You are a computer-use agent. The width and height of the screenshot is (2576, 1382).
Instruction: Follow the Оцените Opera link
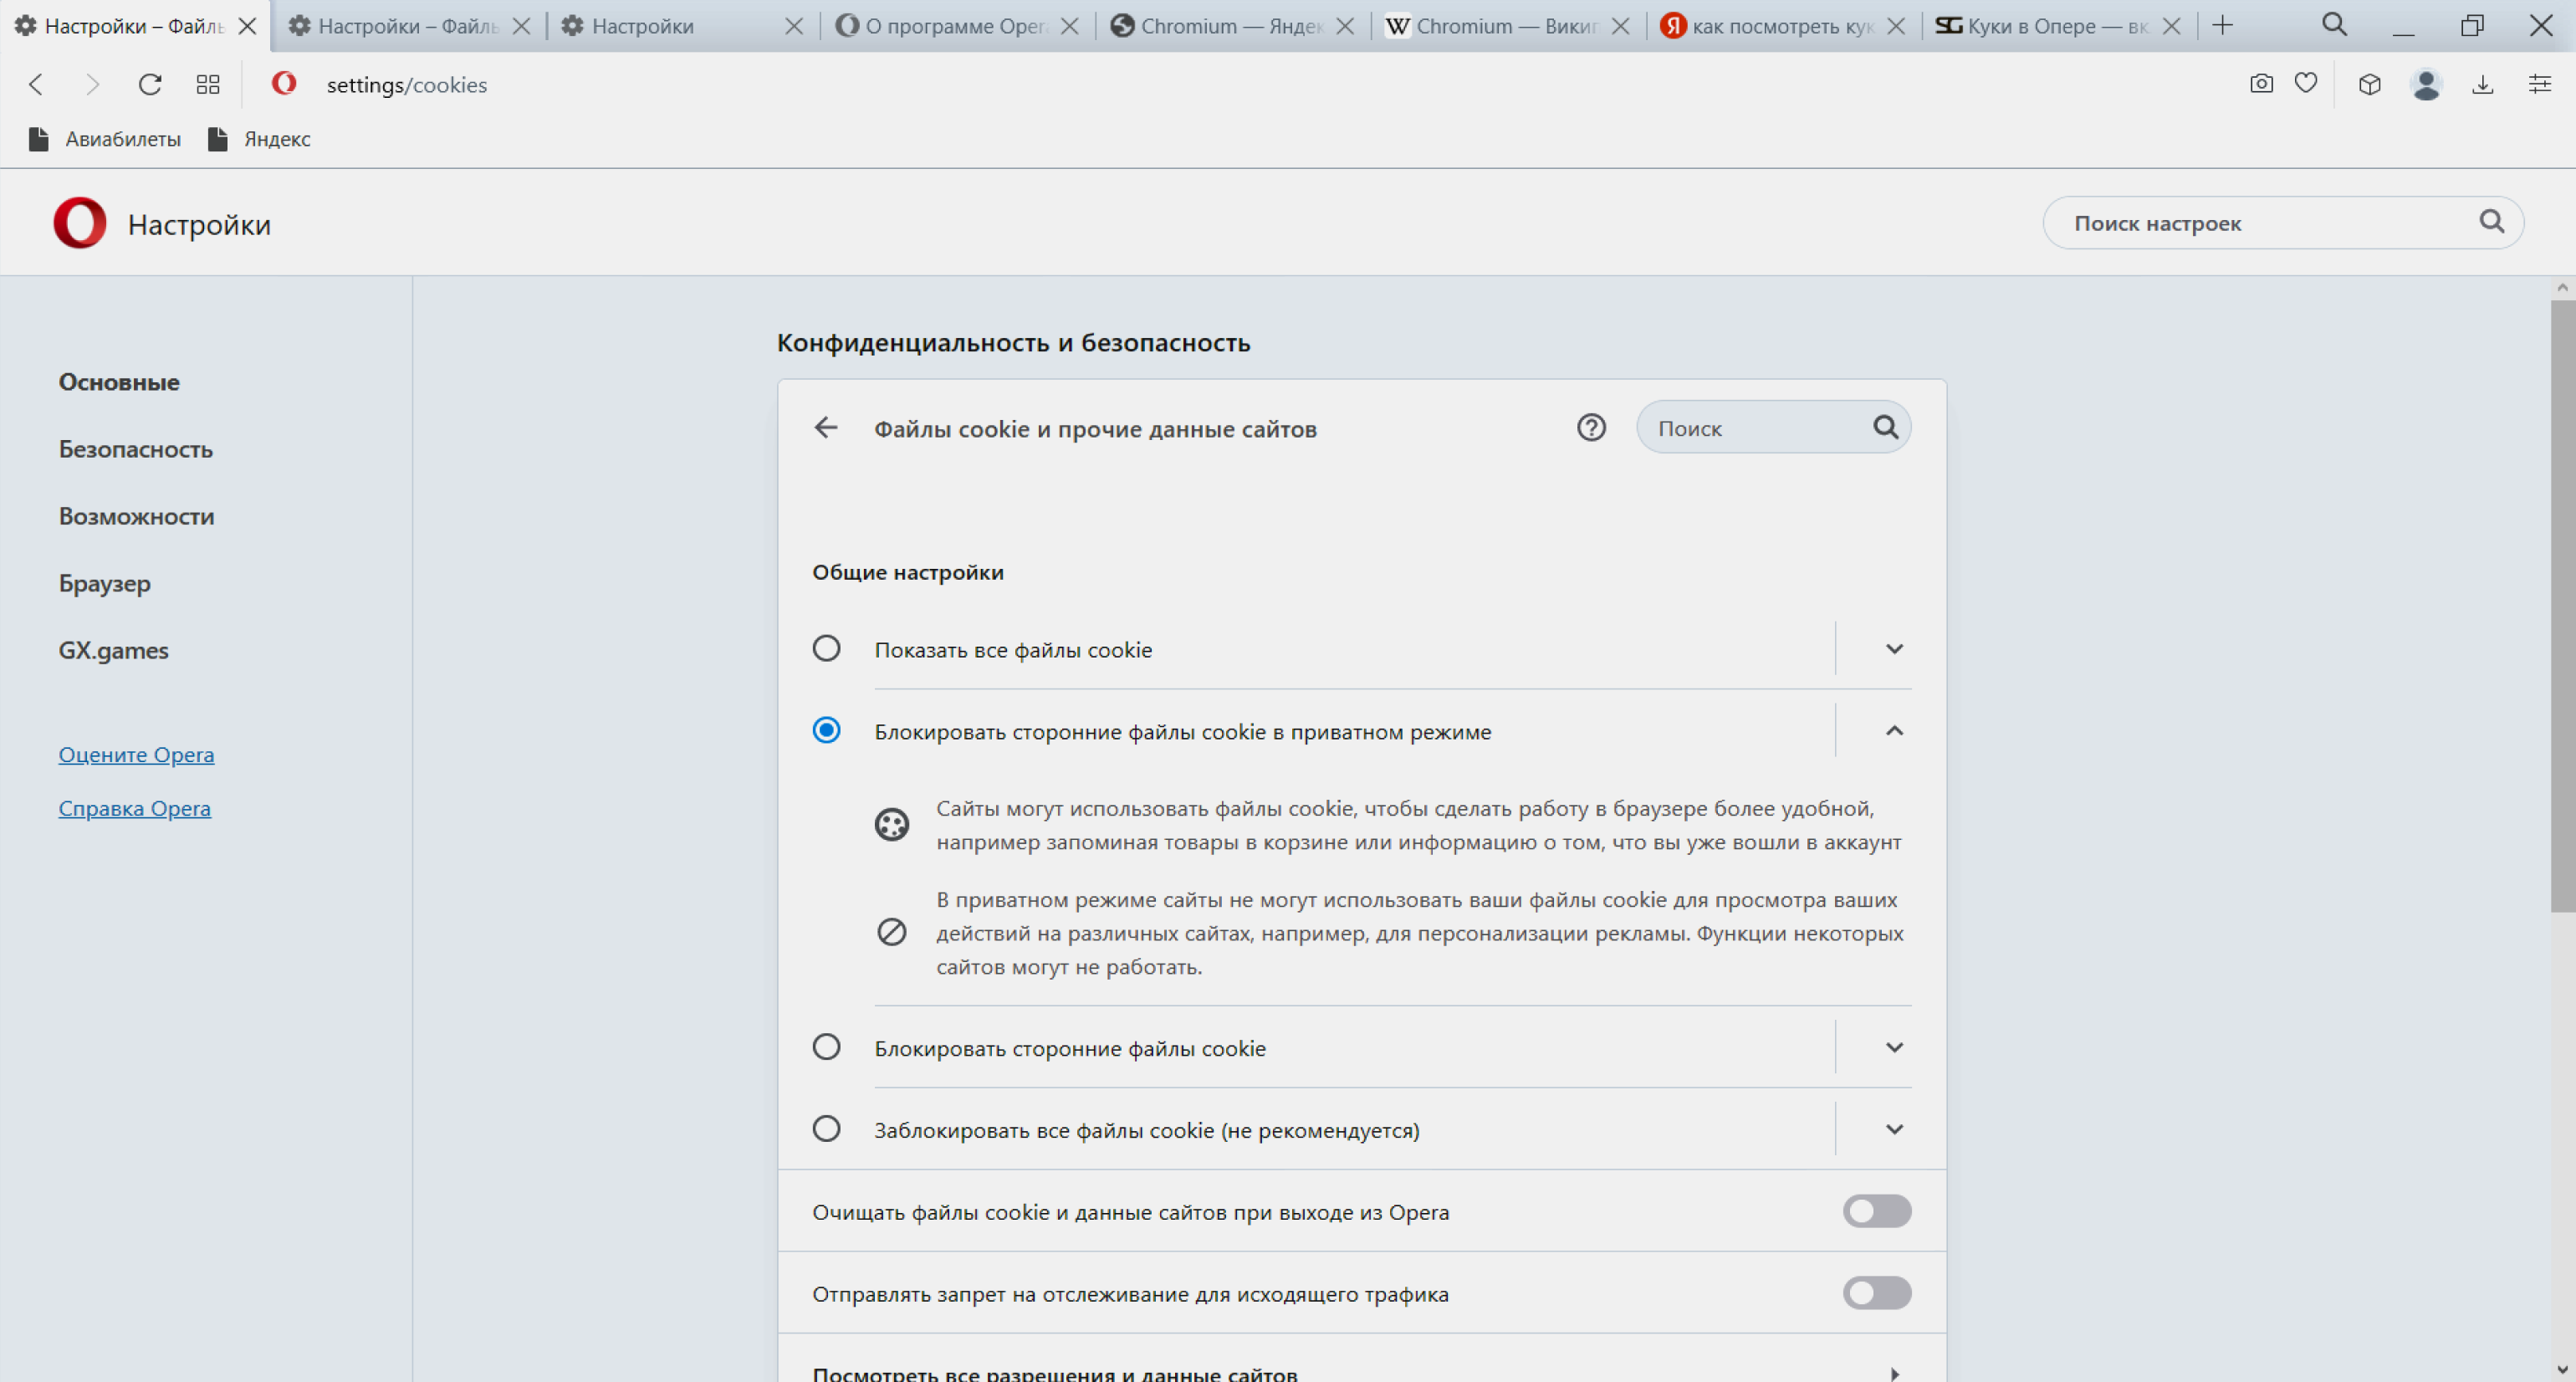pyautogui.click(x=136, y=755)
